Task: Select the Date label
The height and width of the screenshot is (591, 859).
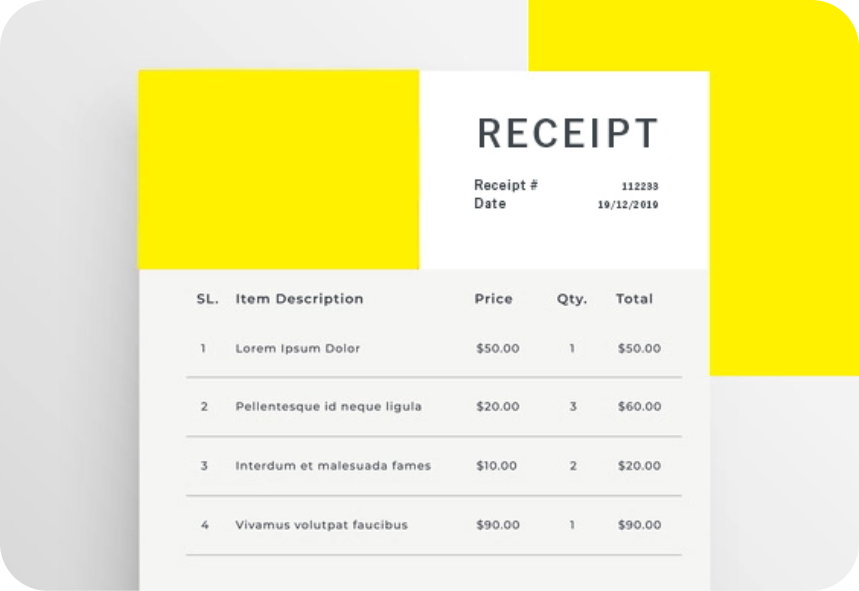Action: (490, 203)
